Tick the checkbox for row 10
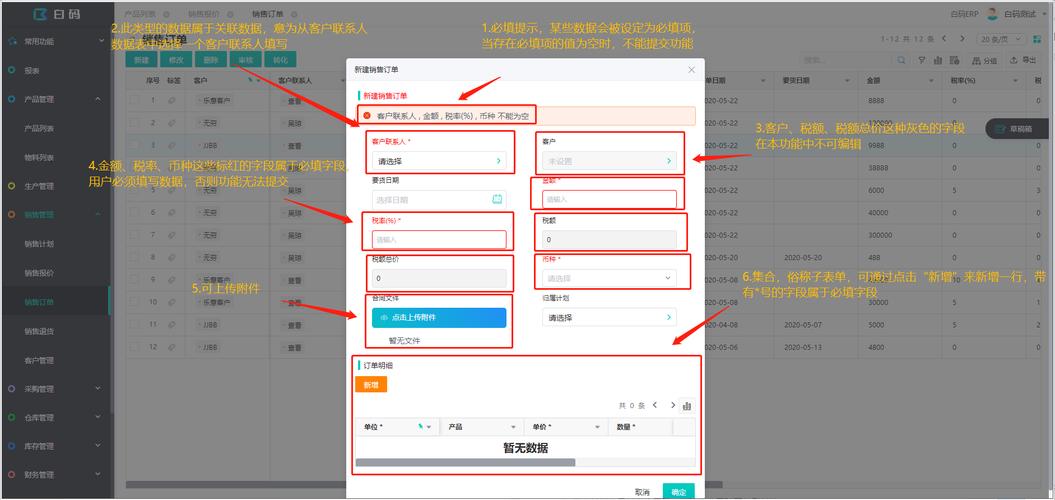Viewport: 1055px width, 500px height. pos(135,302)
